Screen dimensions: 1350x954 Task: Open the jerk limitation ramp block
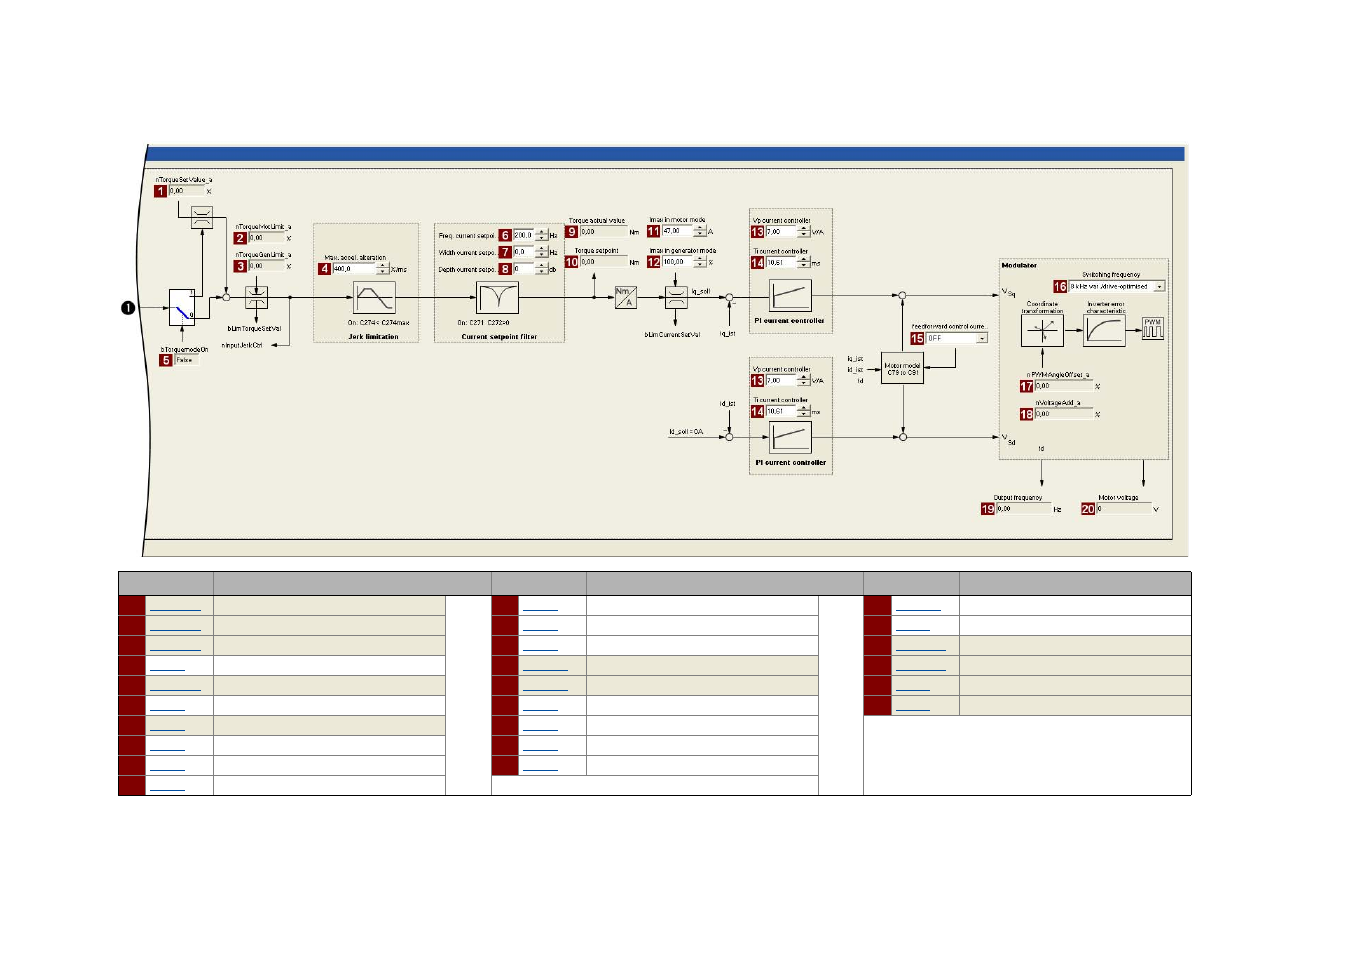click(x=374, y=298)
